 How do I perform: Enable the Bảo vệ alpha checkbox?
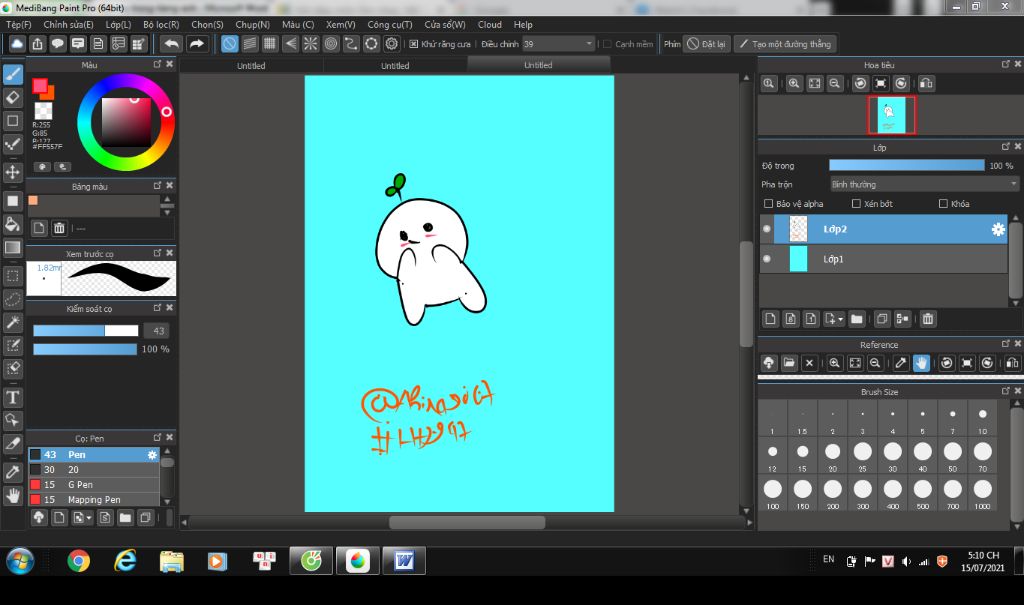(x=768, y=204)
